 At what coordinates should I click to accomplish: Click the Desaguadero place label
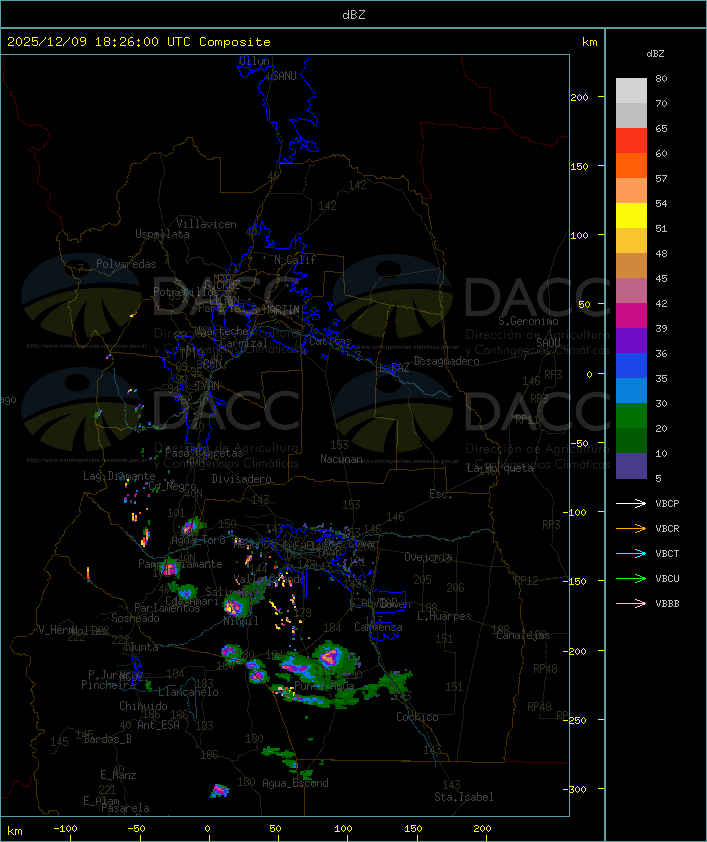[447, 361]
